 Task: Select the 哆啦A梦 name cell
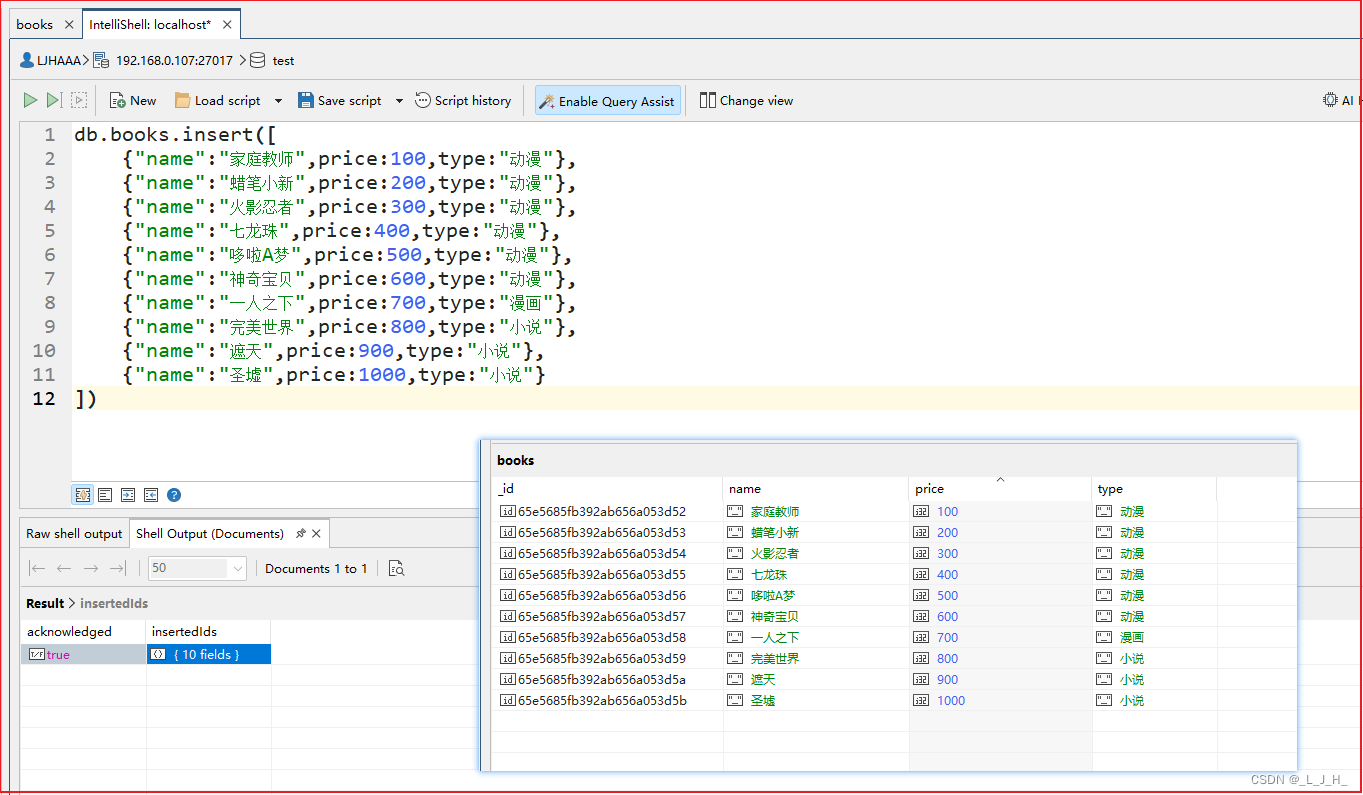pos(816,595)
